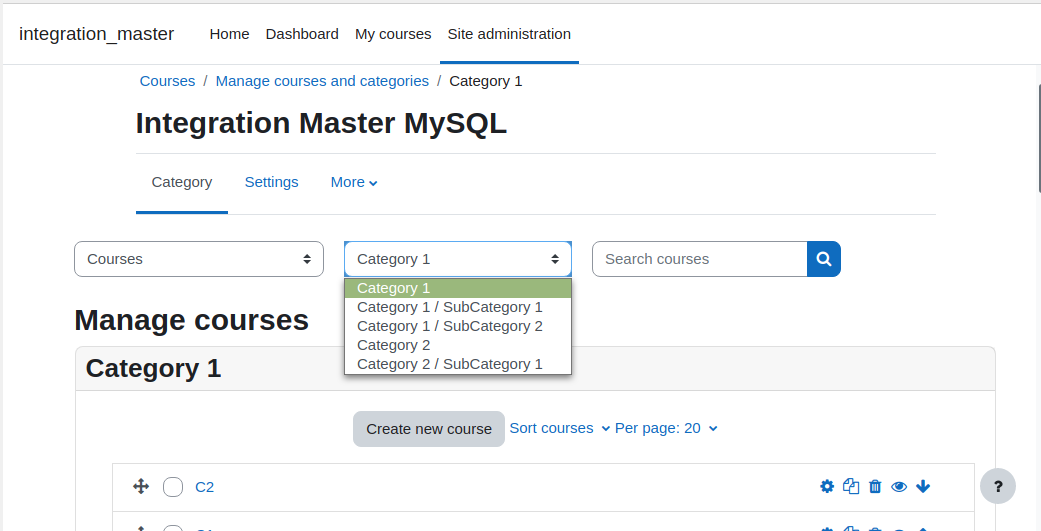Copy course C2 using the duplicate icon

pos(850,487)
